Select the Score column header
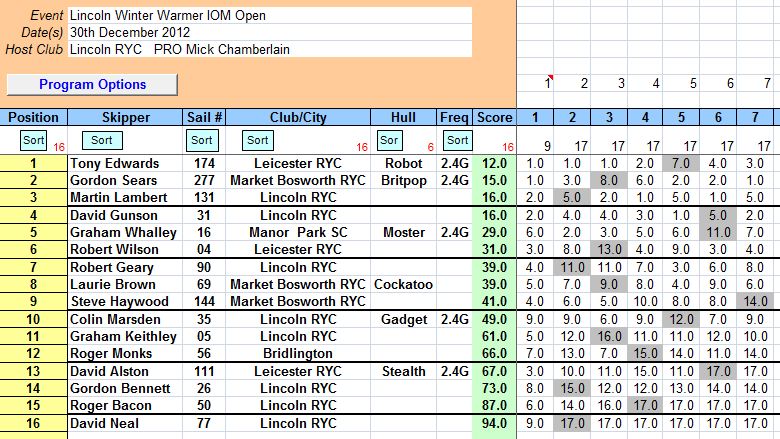This screenshot has width=780, height=439. tap(495, 117)
